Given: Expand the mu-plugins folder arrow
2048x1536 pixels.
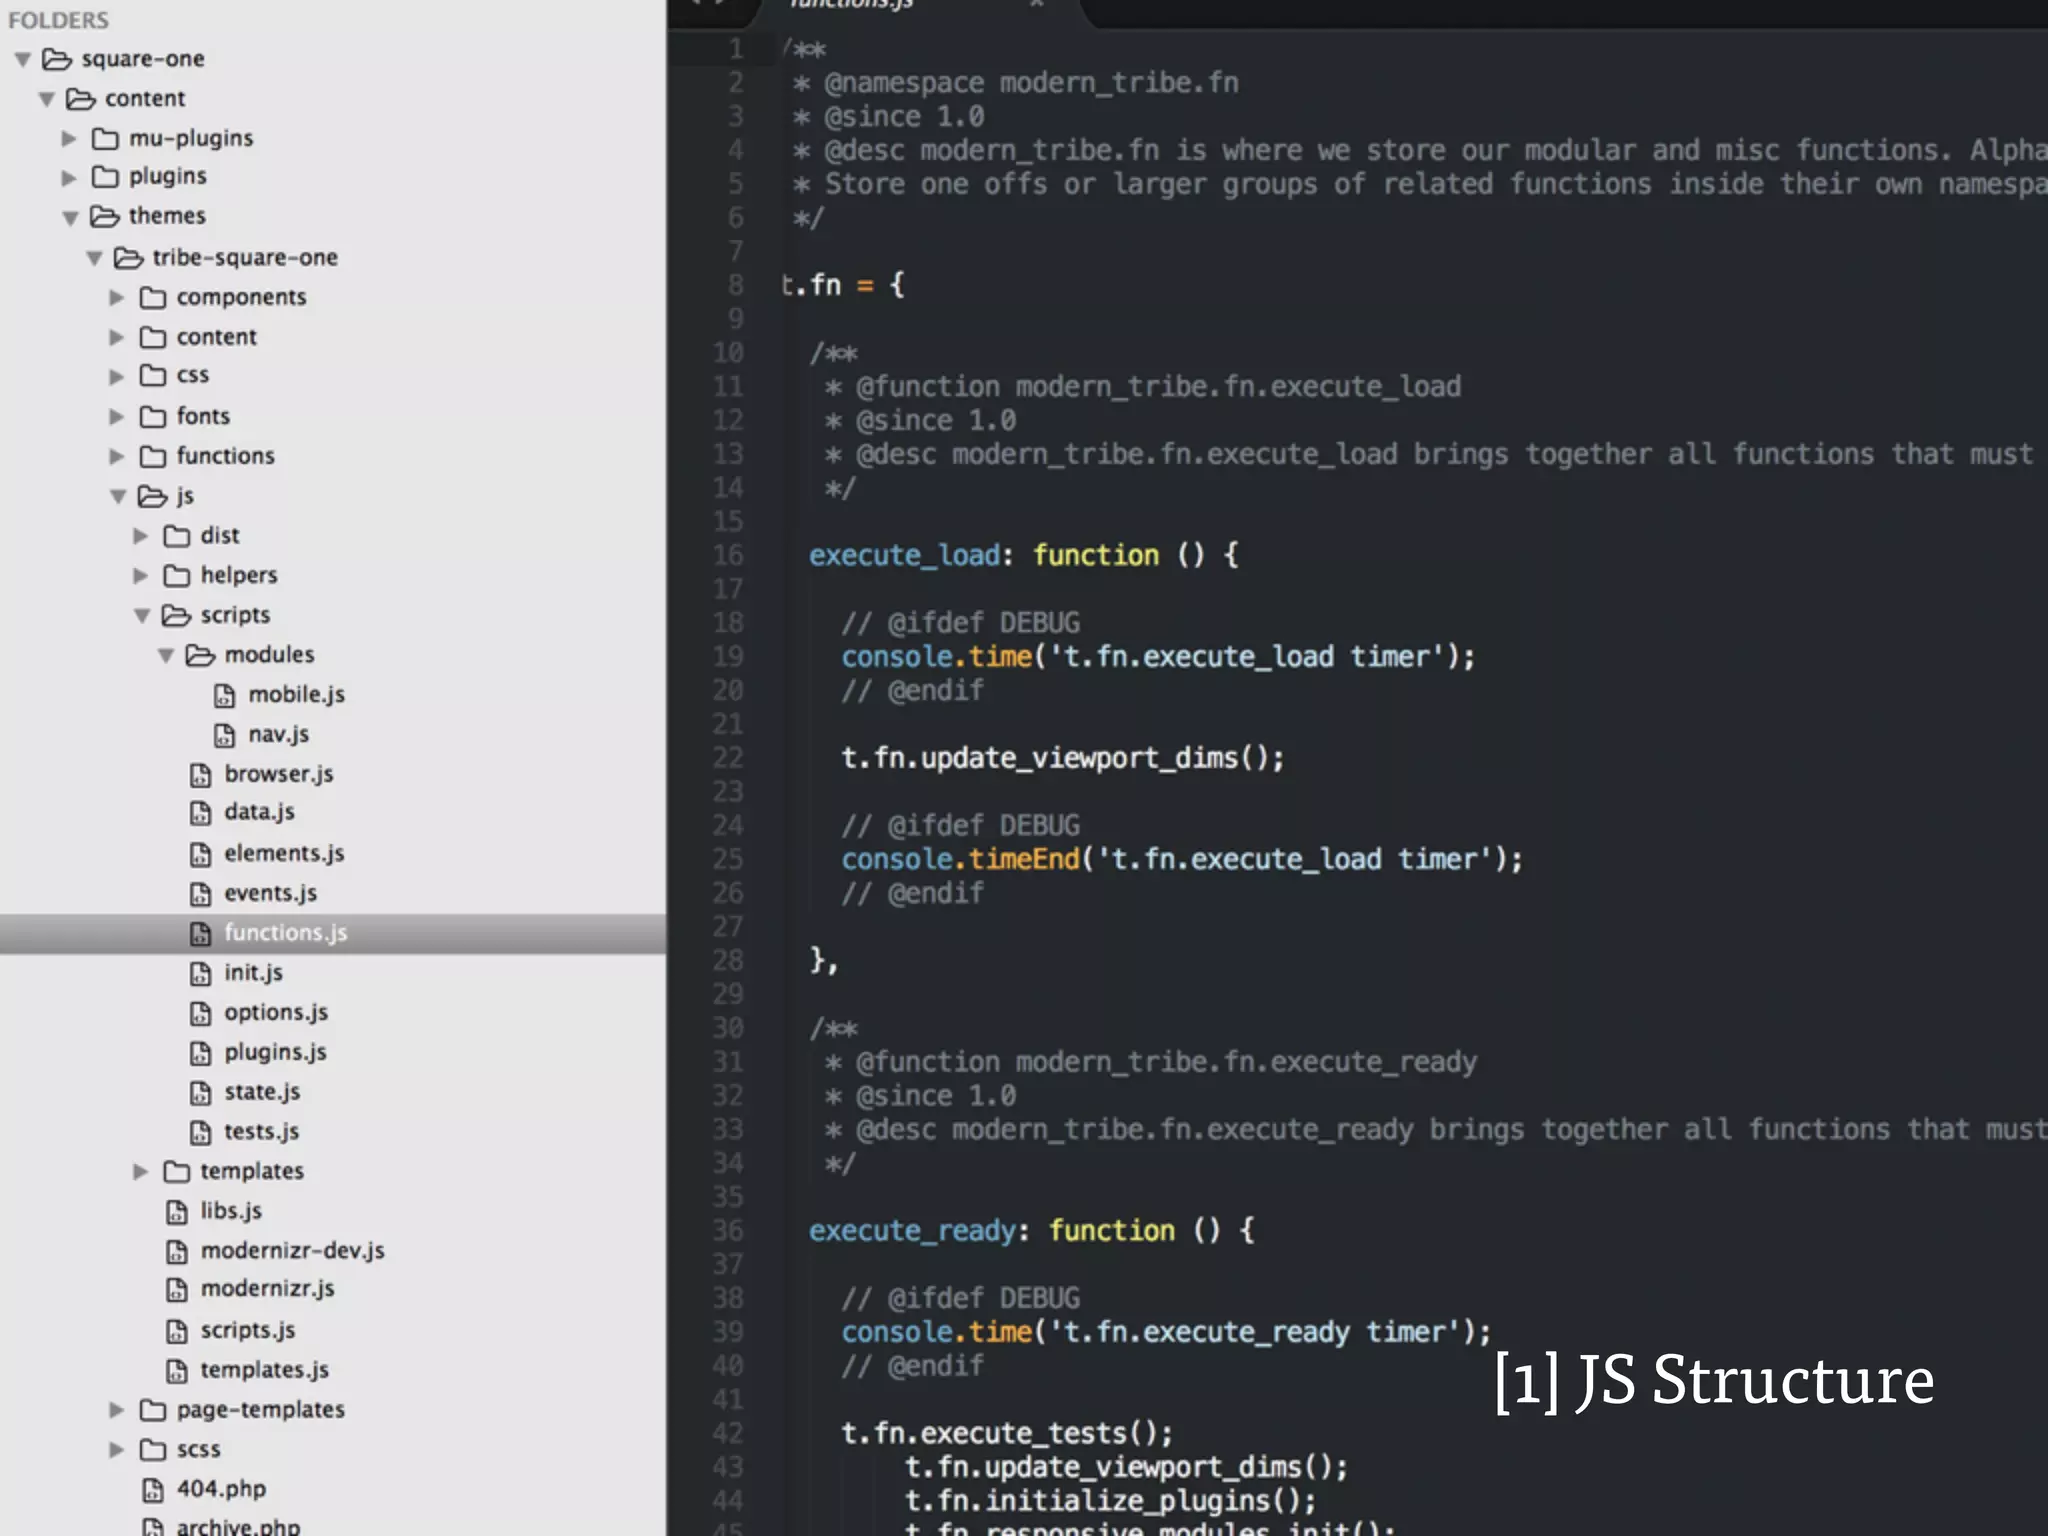Looking at the screenshot, I should [x=69, y=138].
